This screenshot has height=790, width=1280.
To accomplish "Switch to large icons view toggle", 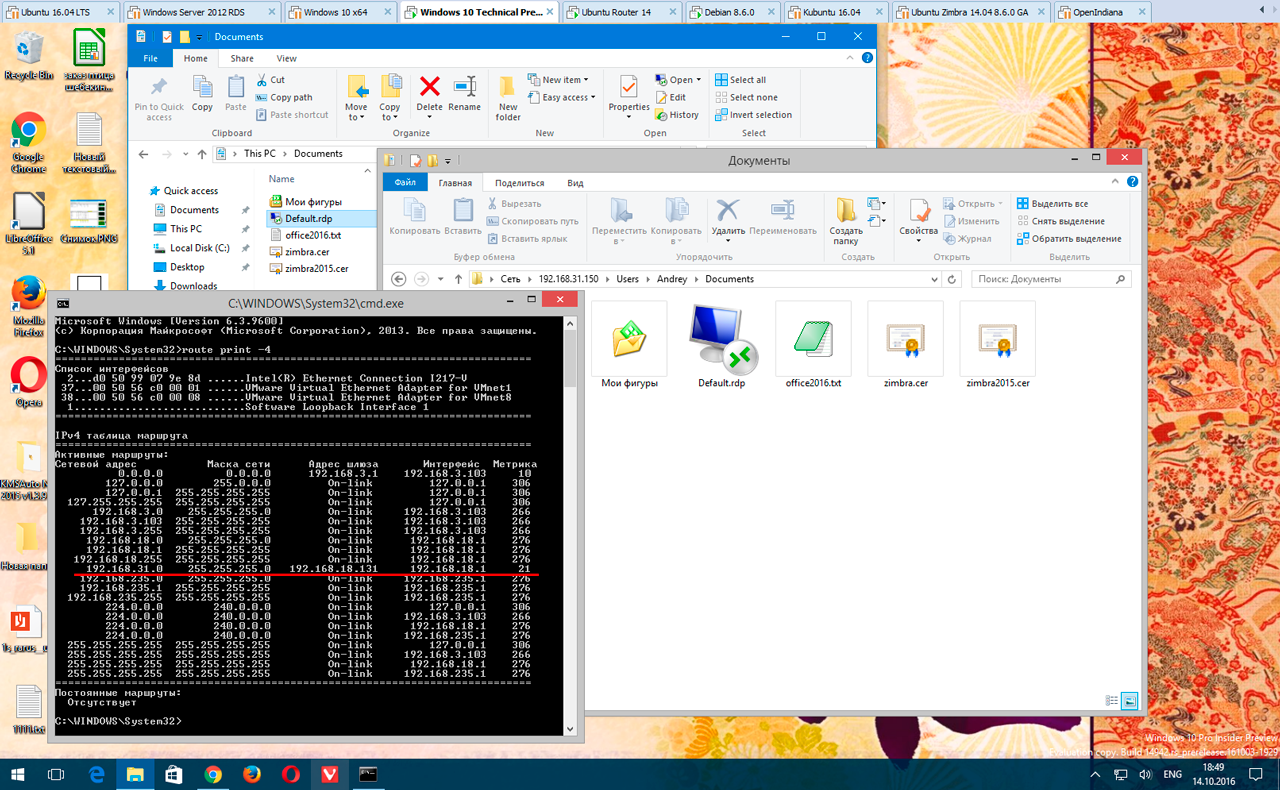I will 1130,701.
